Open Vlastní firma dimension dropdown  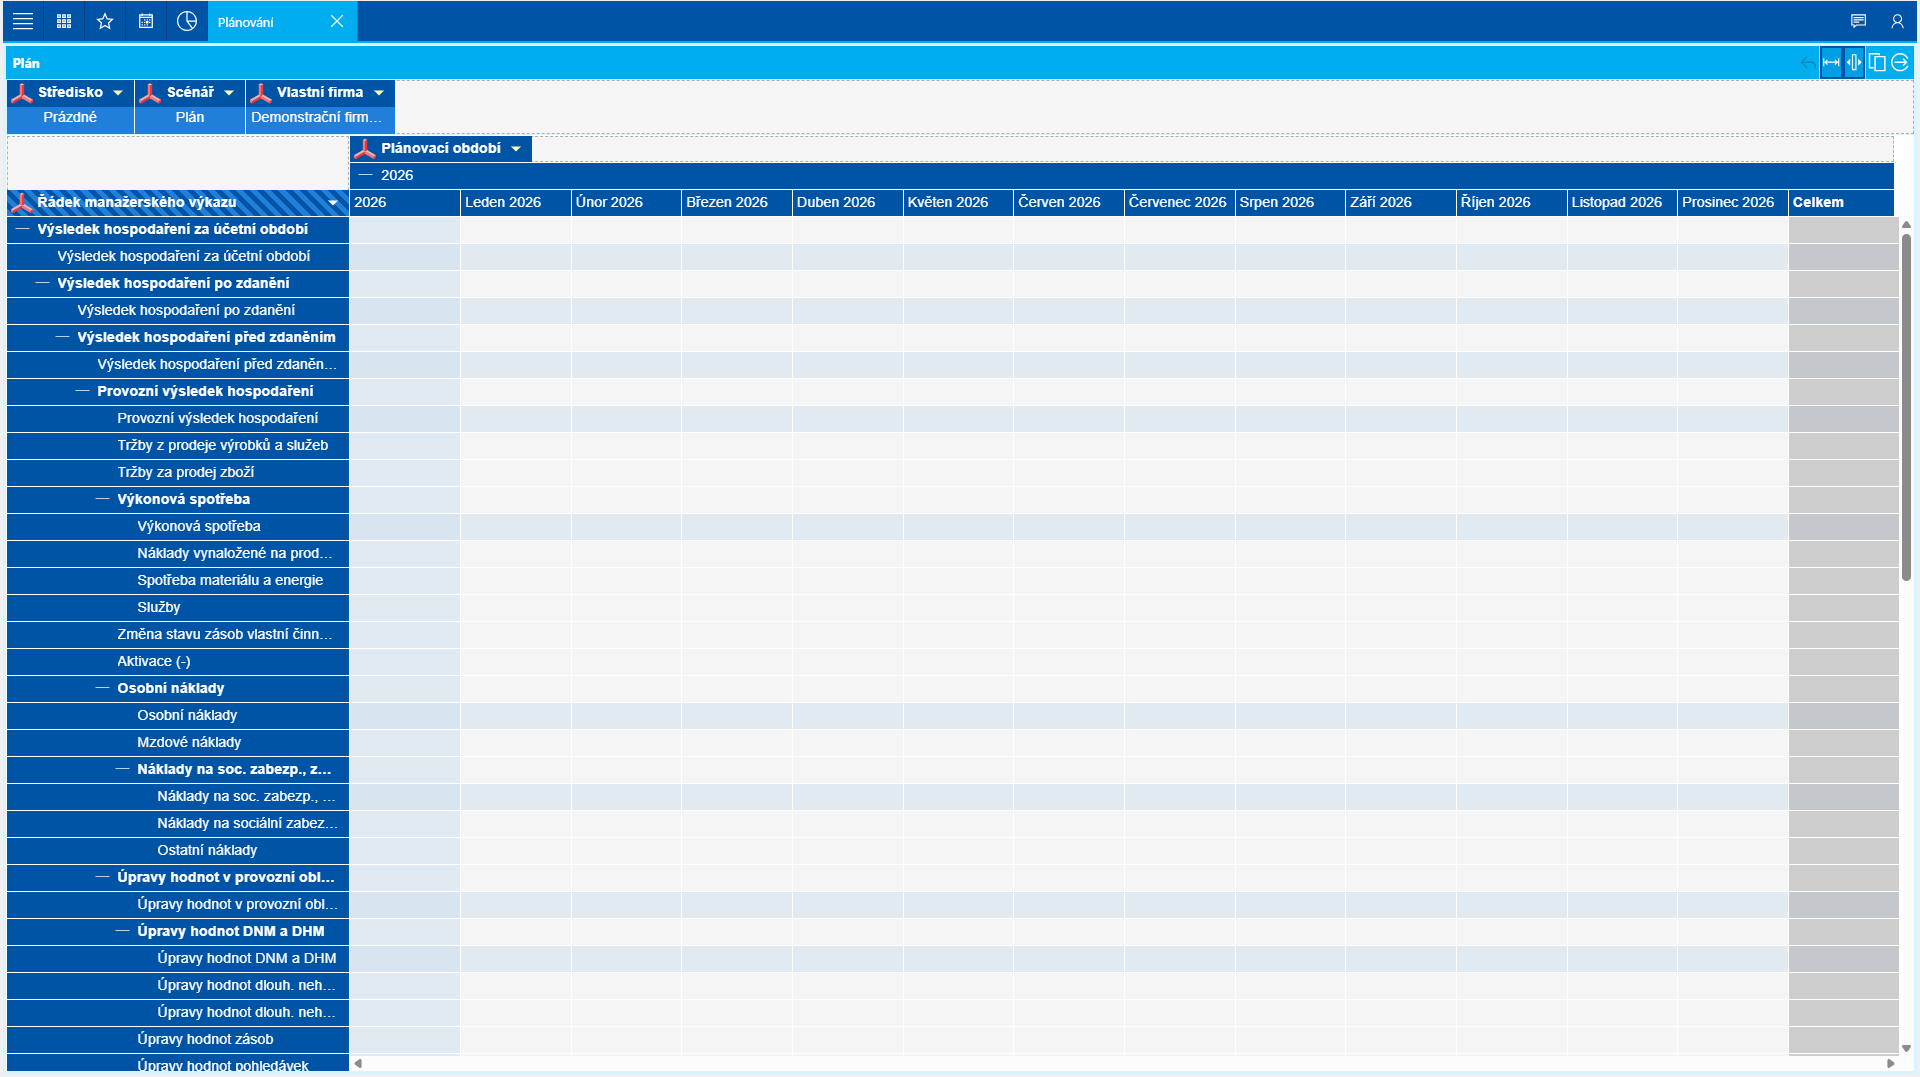tap(379, 93)
